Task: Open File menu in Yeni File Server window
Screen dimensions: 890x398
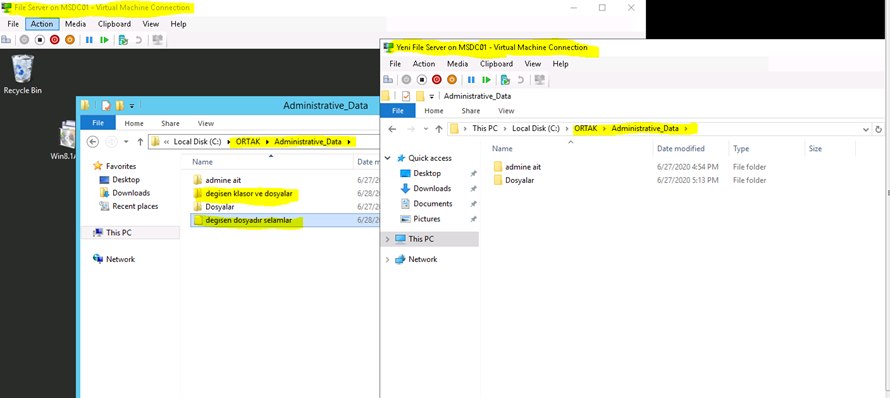Action: pyautogui.click(x=395, y=64)
